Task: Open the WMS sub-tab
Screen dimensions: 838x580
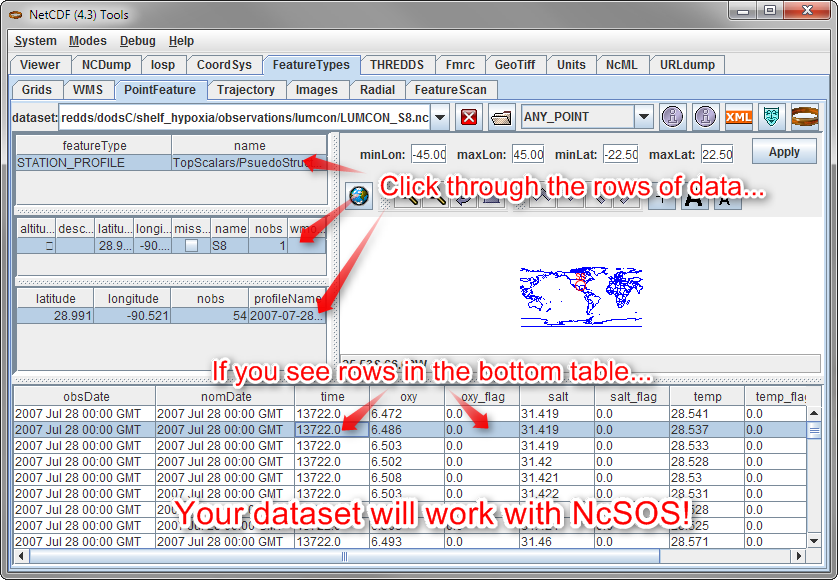Action: point(88,90)
